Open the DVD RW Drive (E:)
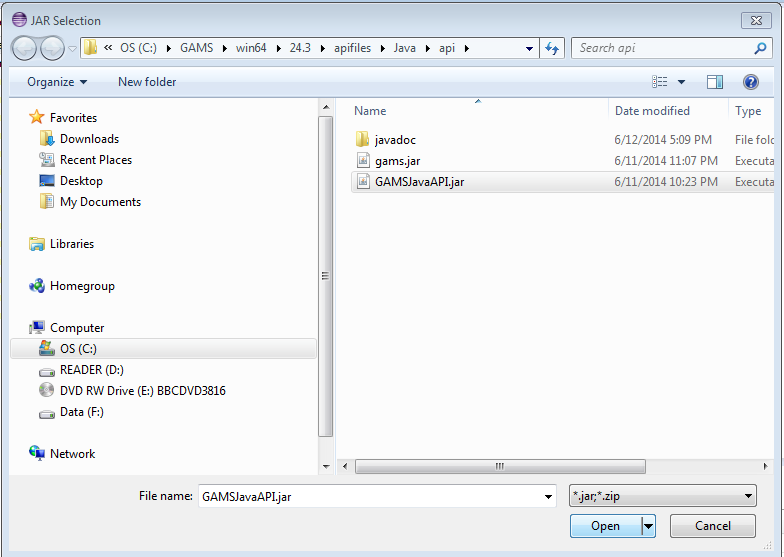The height and width of the screenshot is (557, 784). point(142,391)
